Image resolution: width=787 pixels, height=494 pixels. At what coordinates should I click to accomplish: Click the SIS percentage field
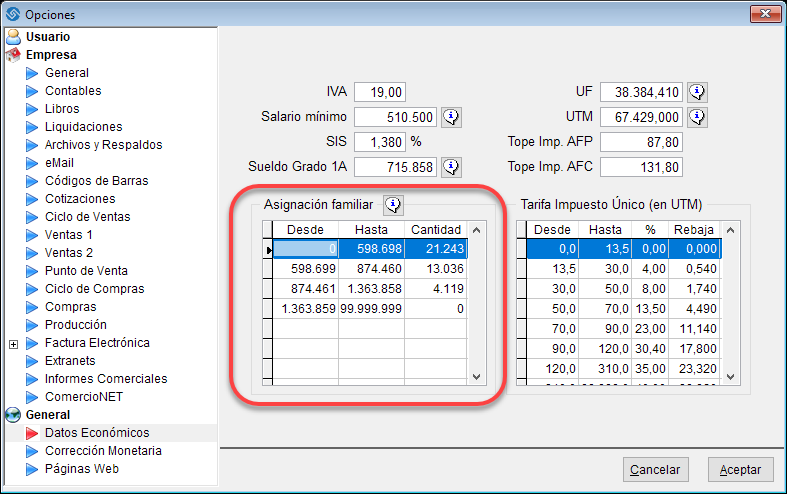point(380,142)
